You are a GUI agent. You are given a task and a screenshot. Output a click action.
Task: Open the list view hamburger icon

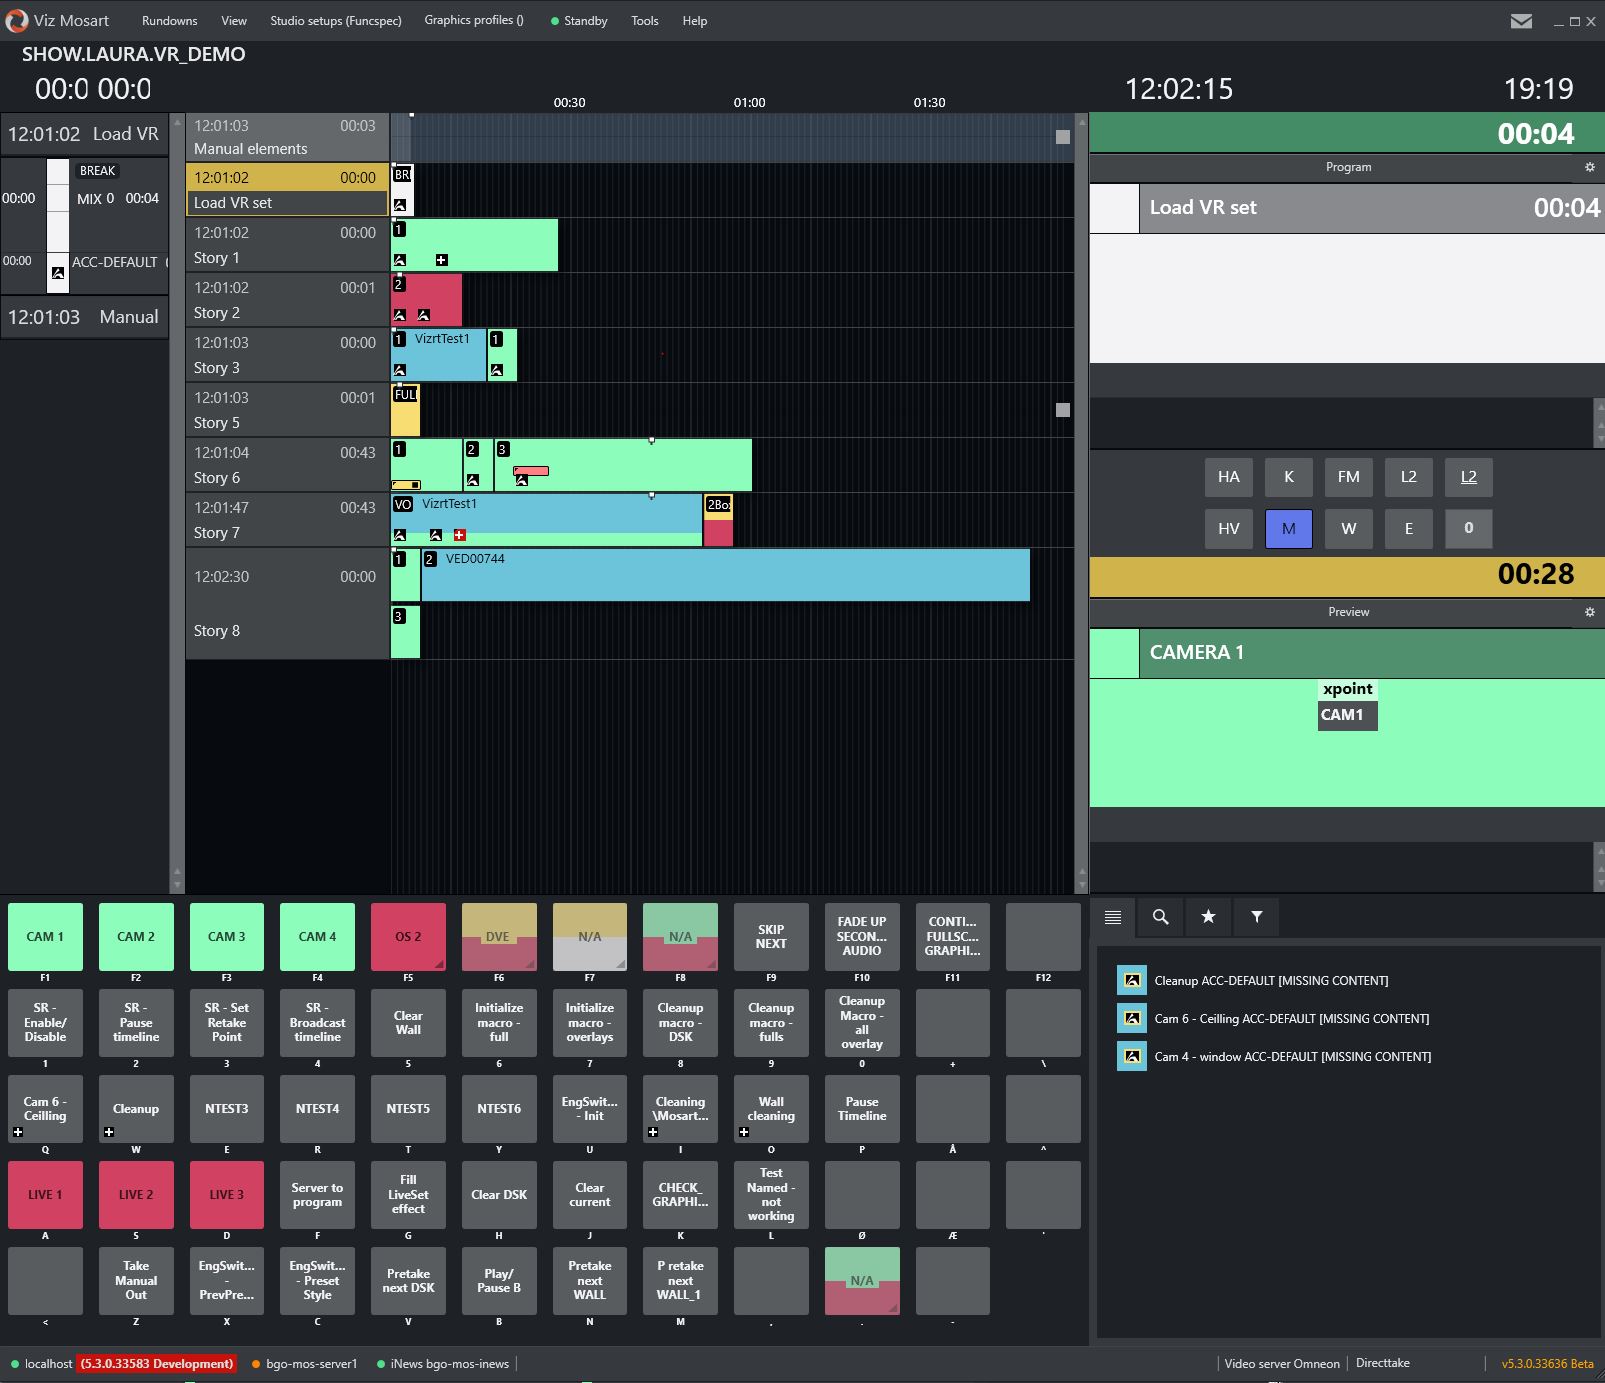[x=1113, y=917]
